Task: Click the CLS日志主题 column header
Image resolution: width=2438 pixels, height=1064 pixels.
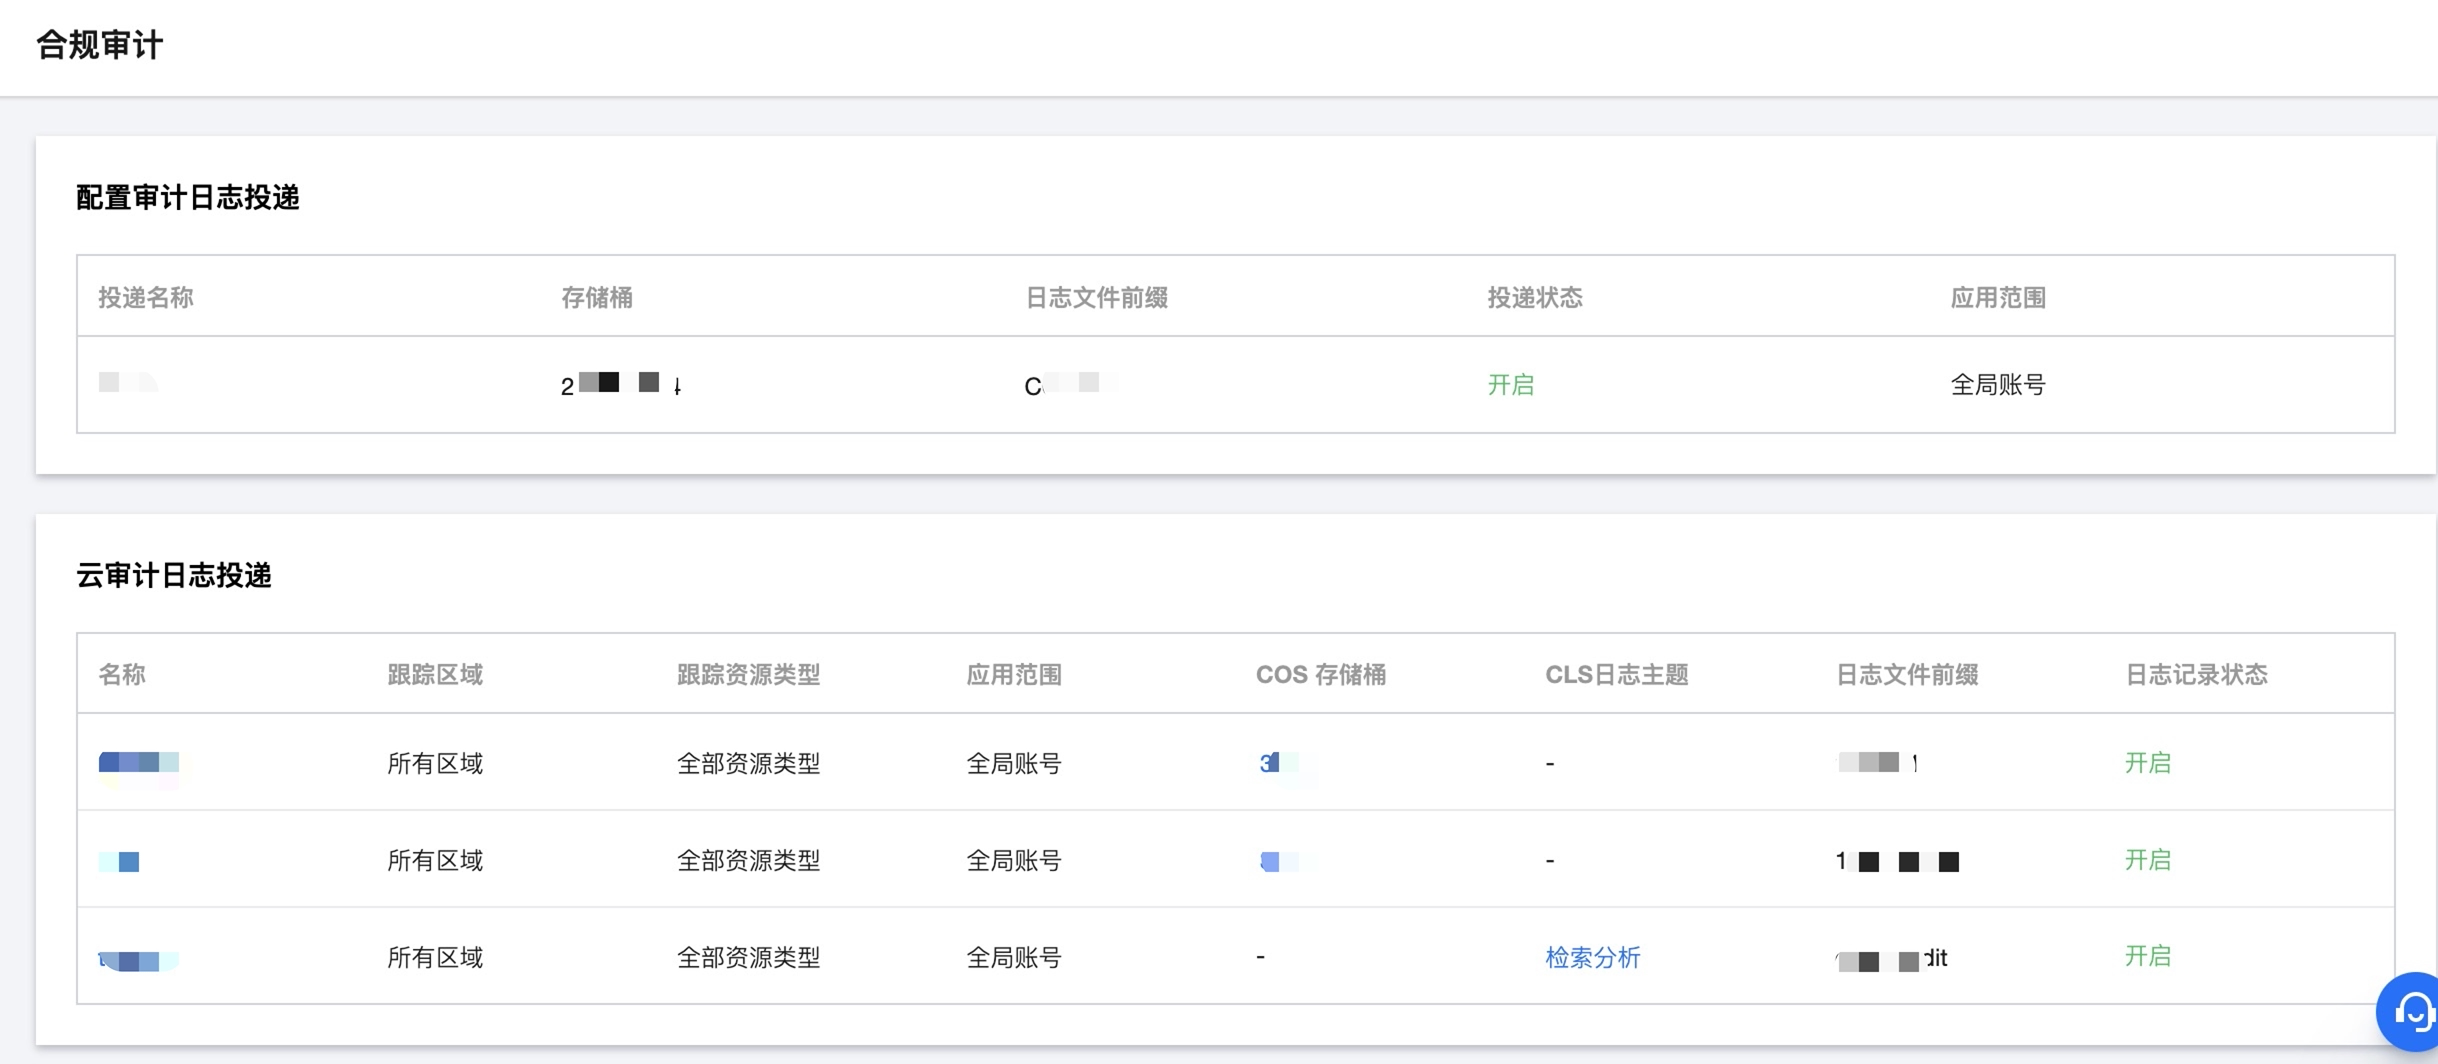Action: [x=1616, y=675]
